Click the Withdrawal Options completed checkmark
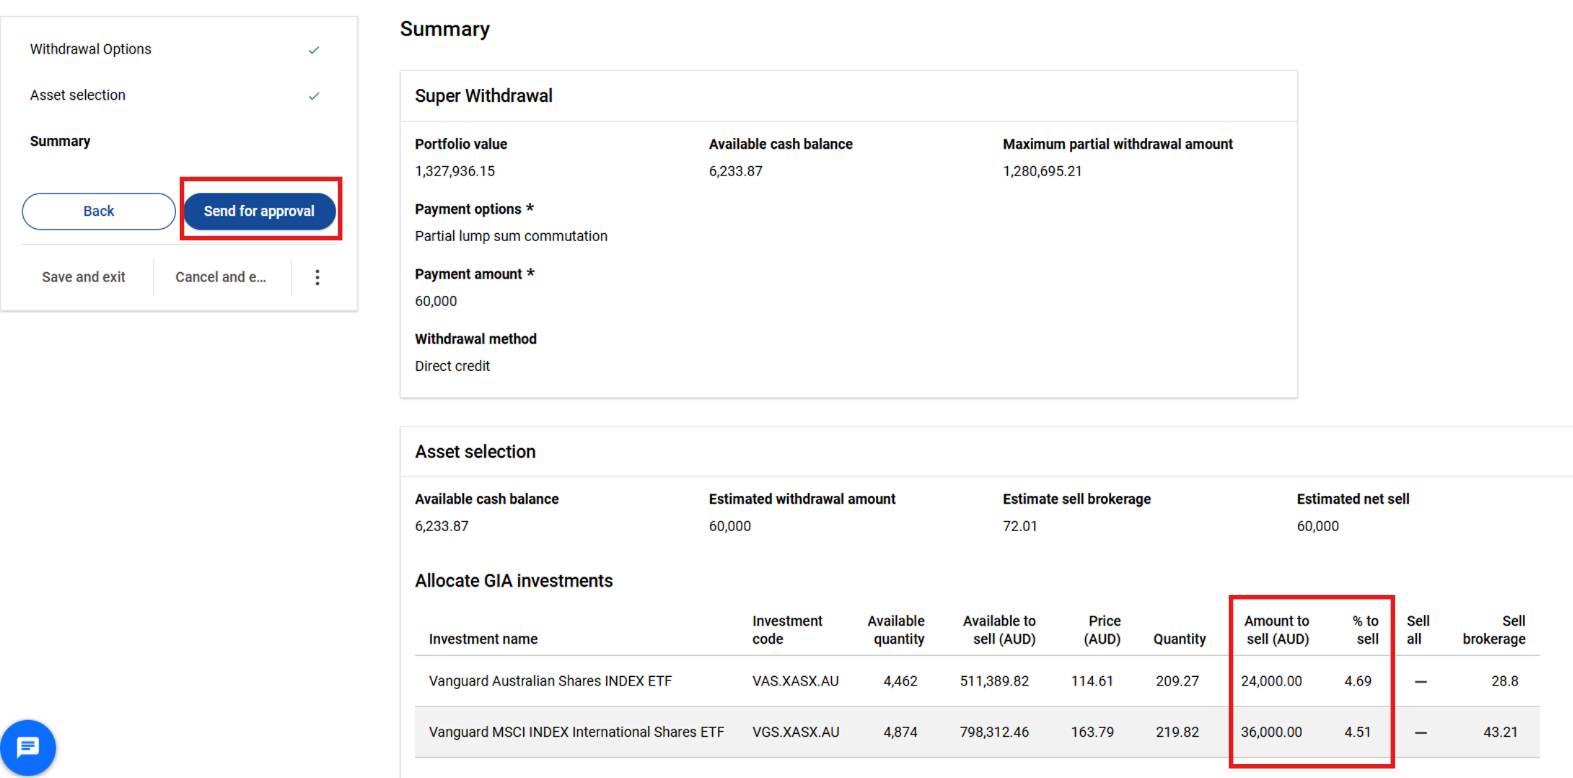The height and width of the screenshot is (778, 1573). 314,50
